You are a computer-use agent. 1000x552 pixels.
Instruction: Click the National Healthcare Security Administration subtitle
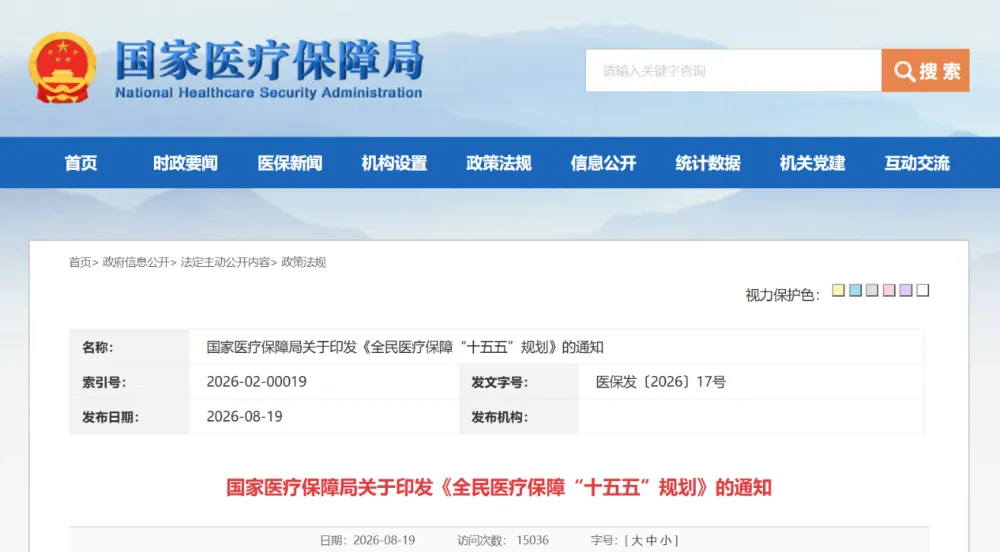point(268,92)
